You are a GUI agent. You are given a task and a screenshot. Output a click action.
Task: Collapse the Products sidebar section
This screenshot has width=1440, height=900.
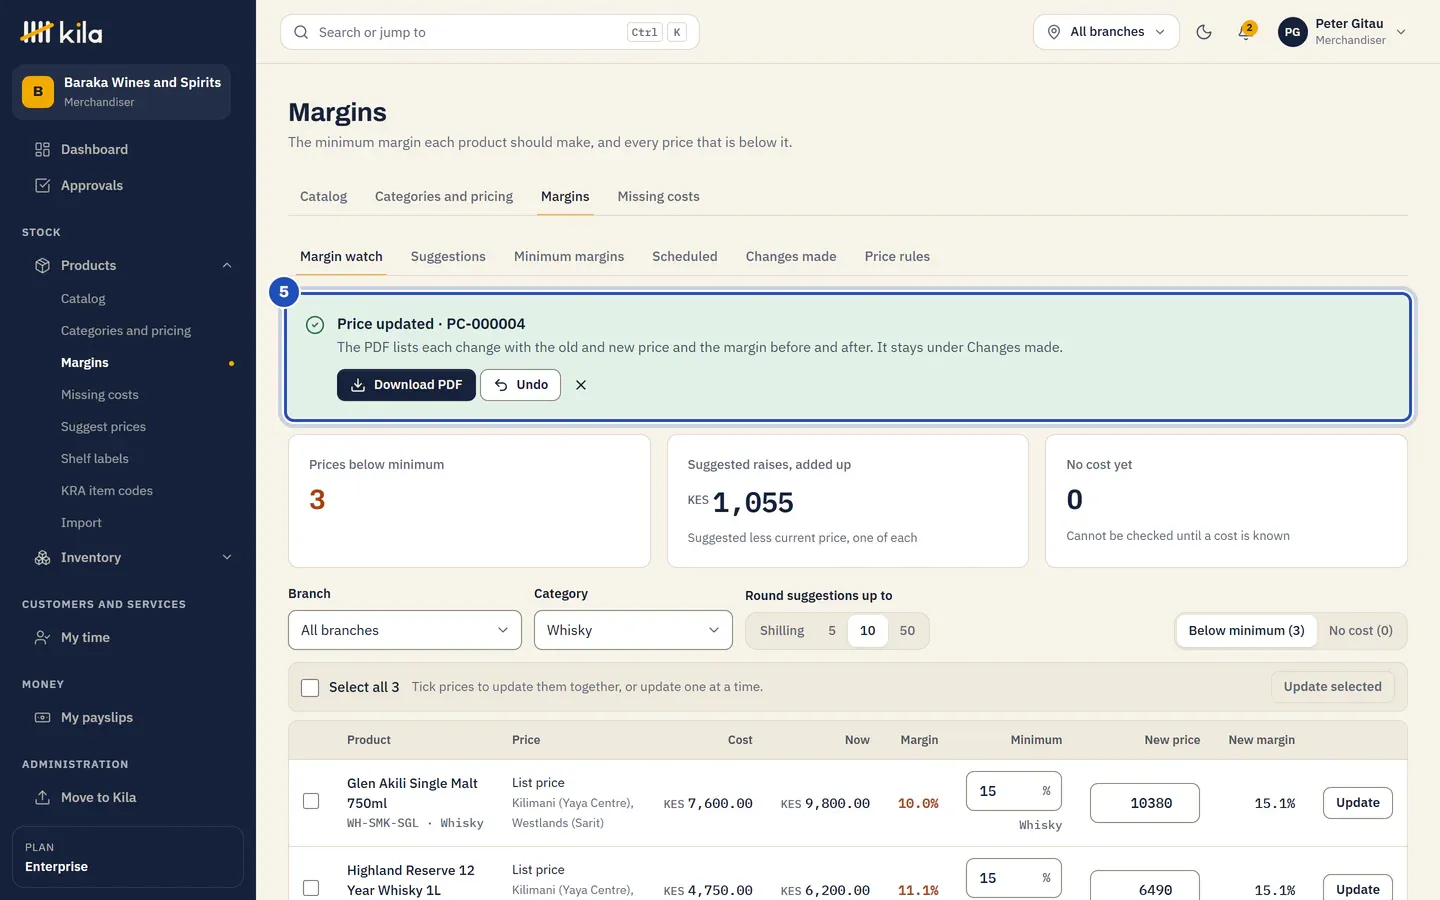tap(227, 265)
